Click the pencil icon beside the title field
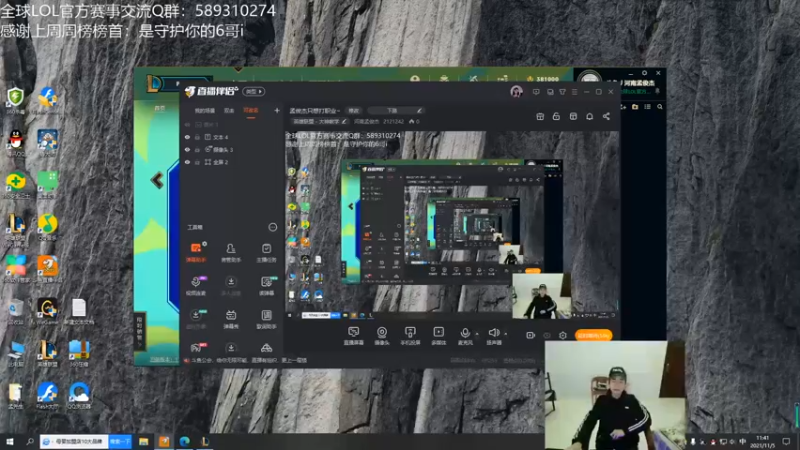800x450 pixels. (419, 110)
